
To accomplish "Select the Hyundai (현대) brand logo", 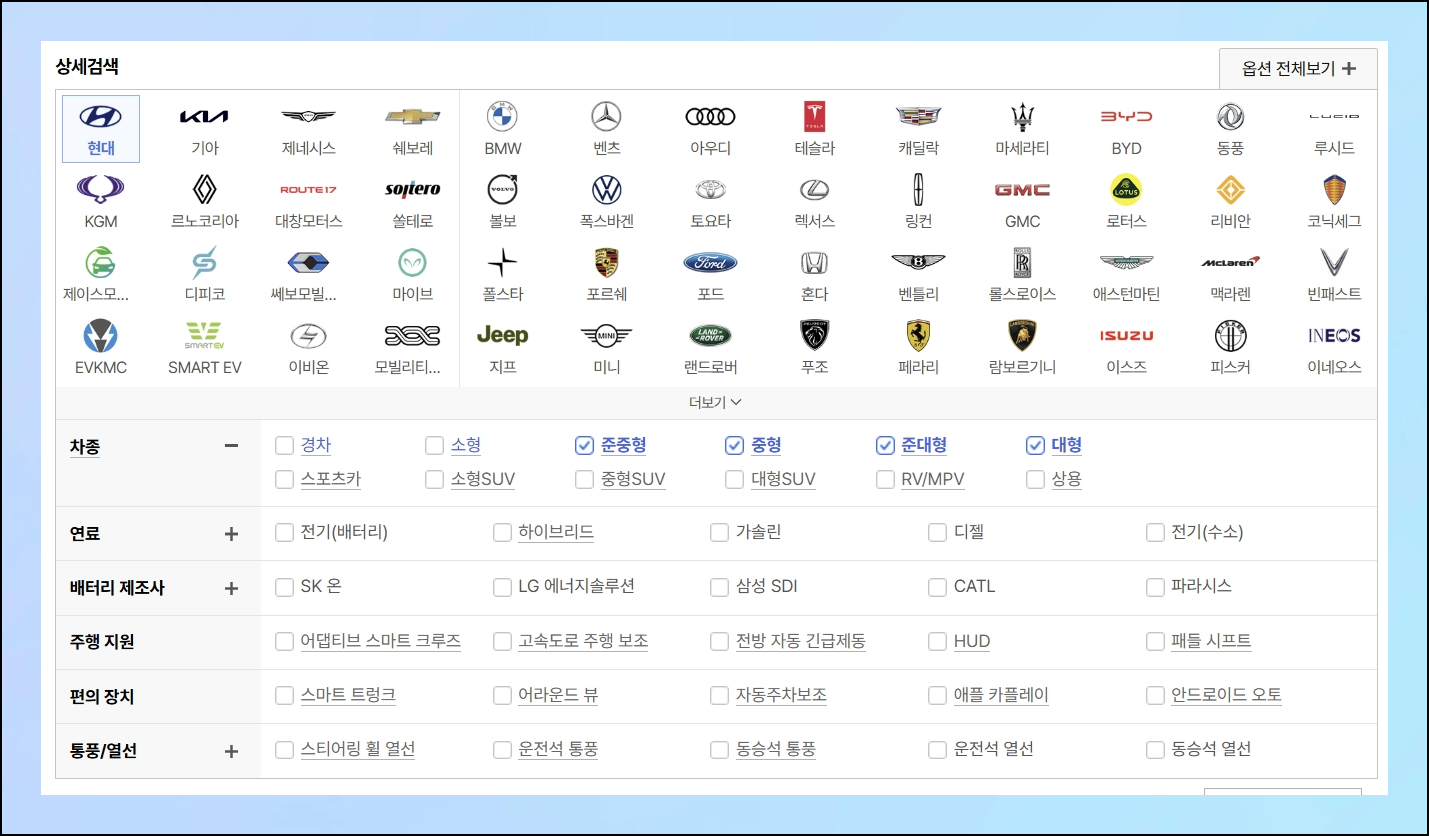I will click(101, 117).
